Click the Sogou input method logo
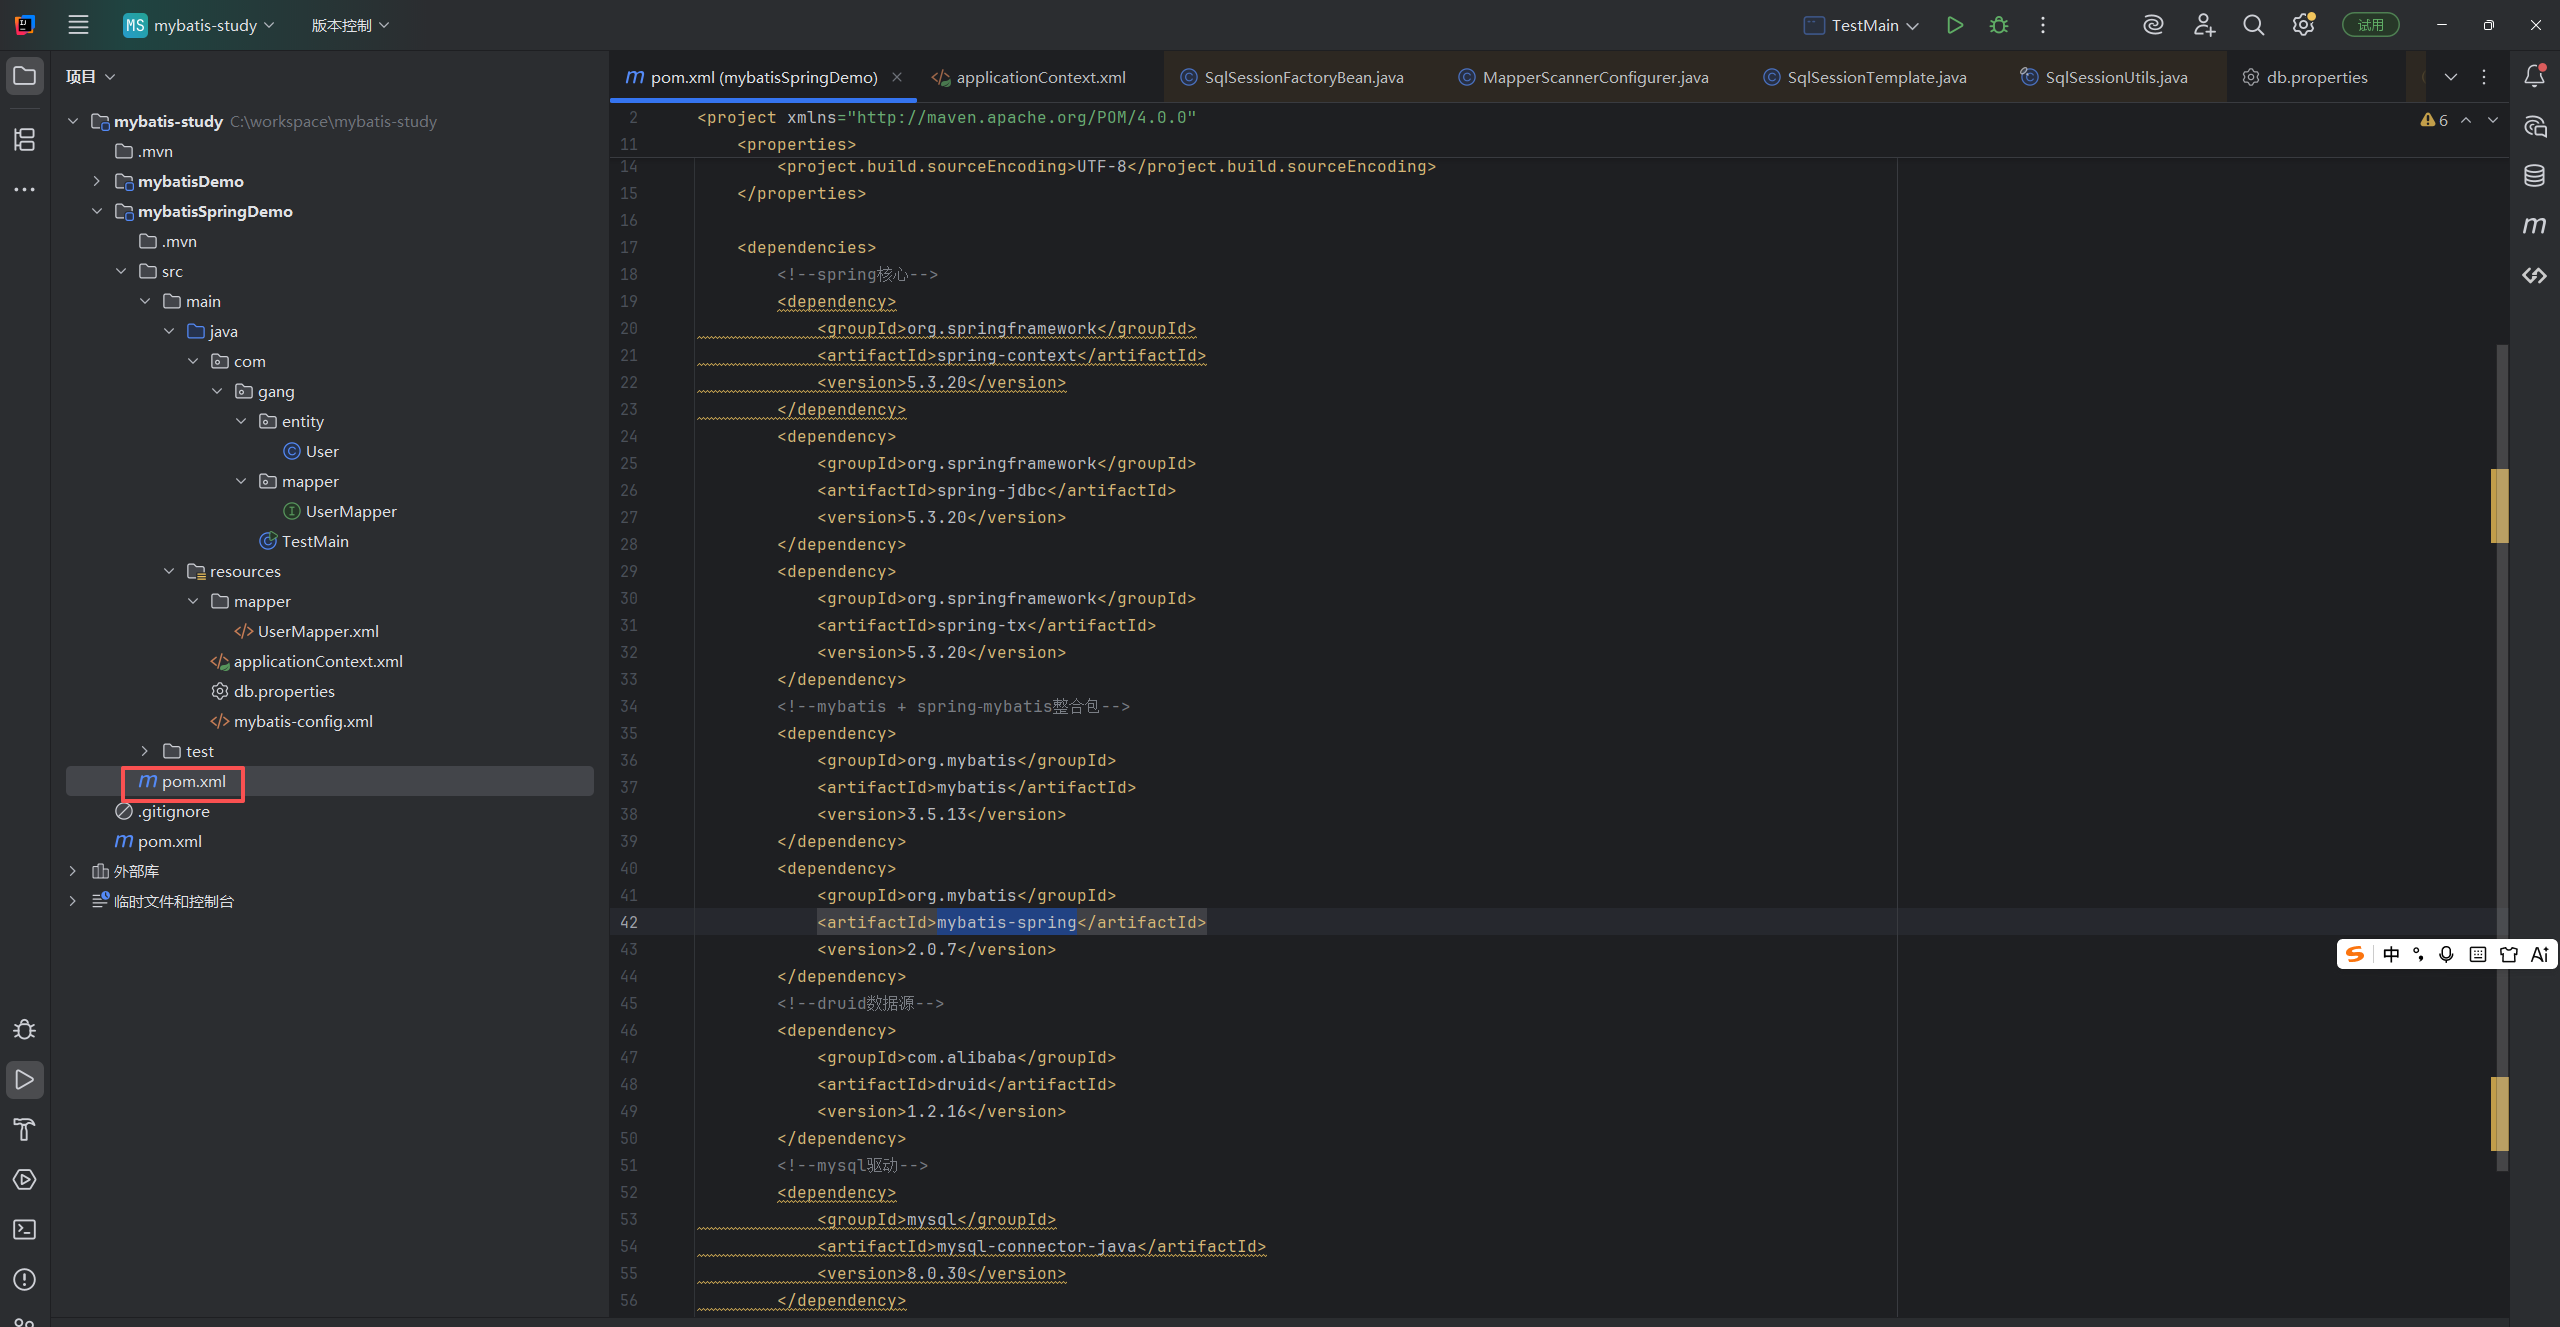 [x=2355, y=954]
